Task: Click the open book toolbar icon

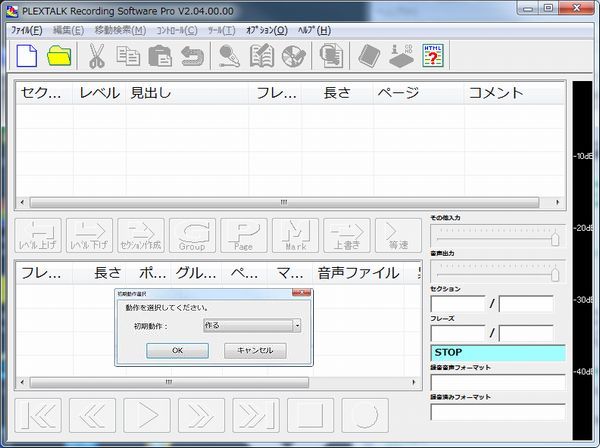Action: point(263,56)
